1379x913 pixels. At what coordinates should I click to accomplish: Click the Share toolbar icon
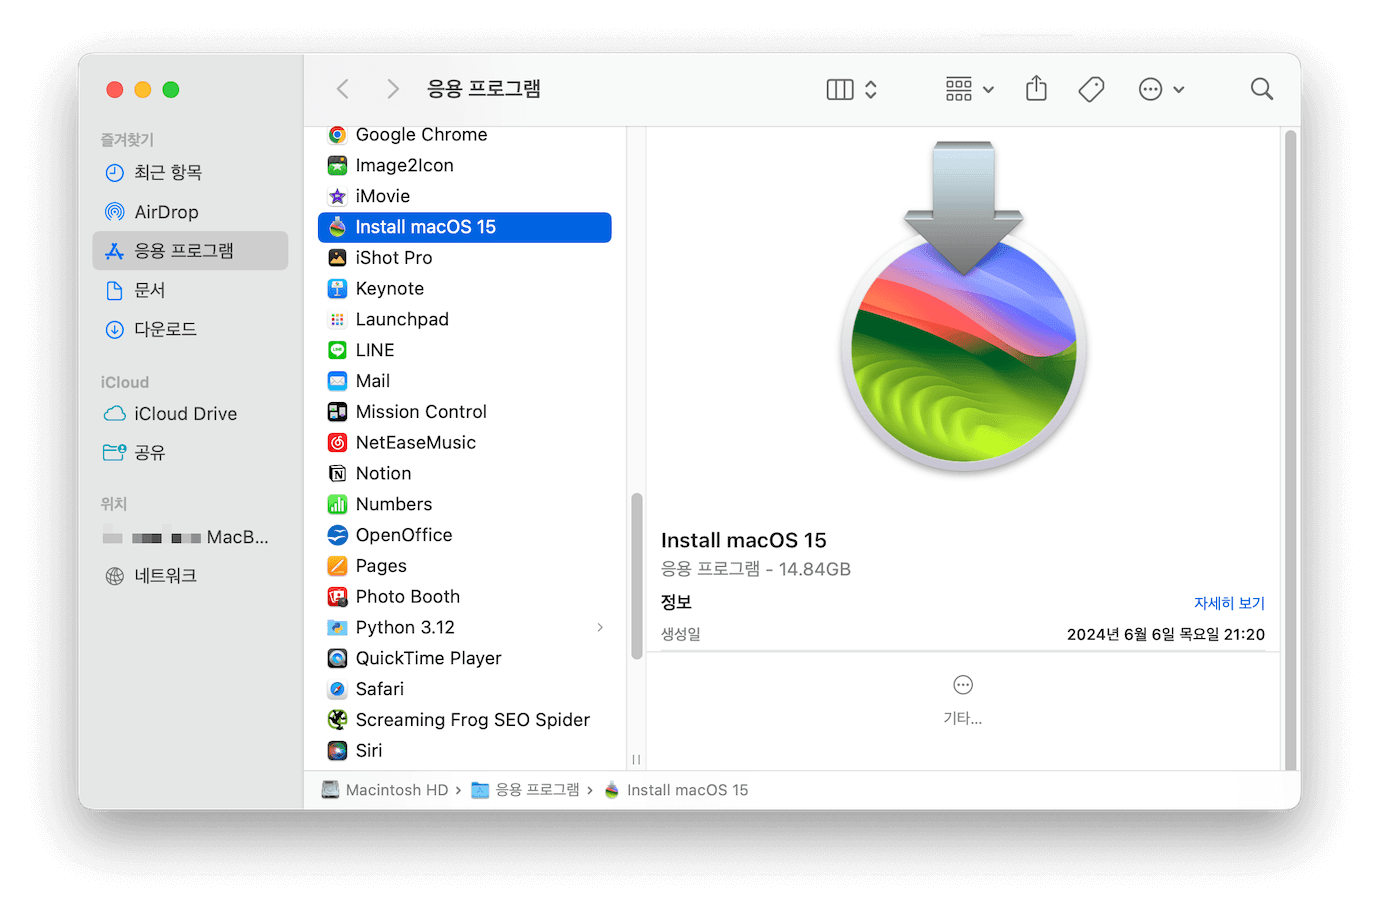pyautogui.click(x=1037, y=88)
